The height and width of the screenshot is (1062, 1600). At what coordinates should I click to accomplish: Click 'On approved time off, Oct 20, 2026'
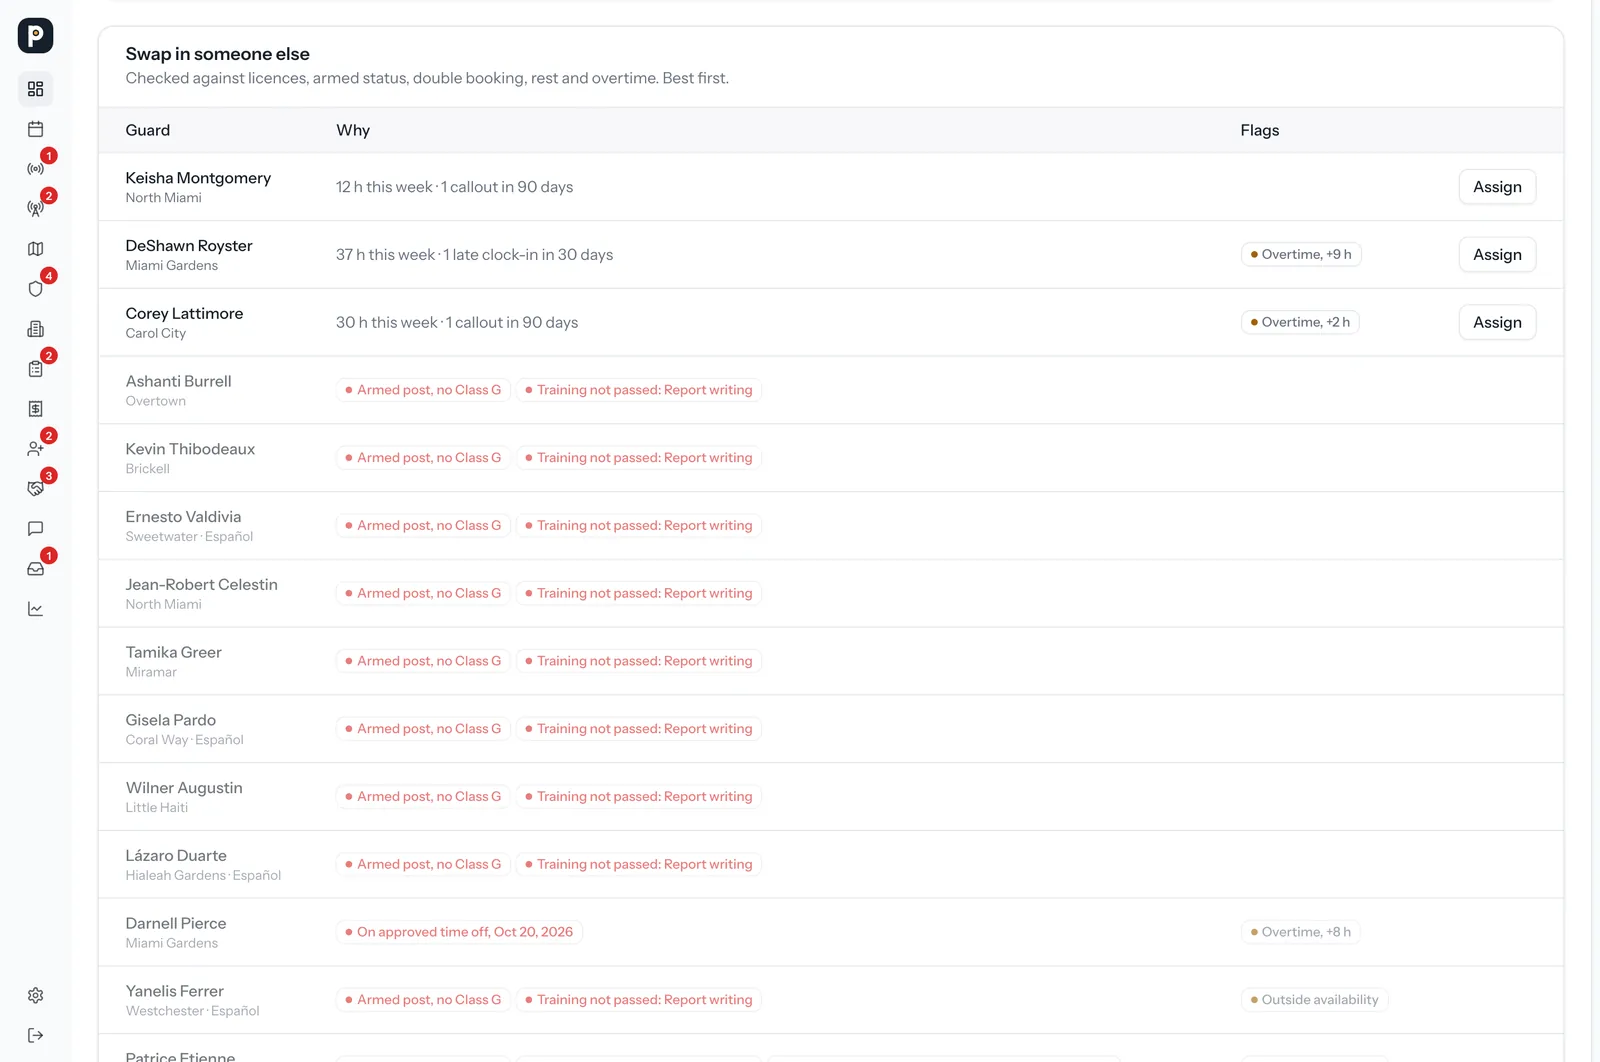tap(459, 932)
